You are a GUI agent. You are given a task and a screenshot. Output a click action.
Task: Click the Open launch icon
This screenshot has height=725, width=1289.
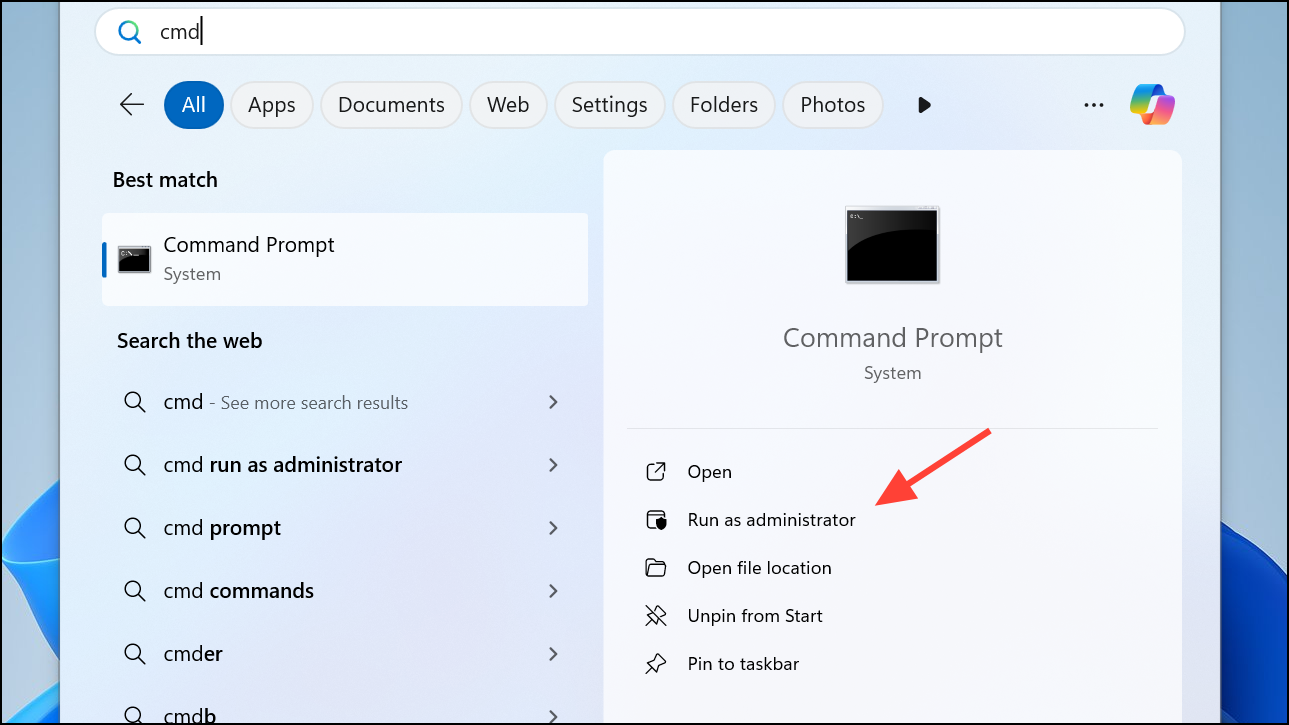[x=656, y=472]
